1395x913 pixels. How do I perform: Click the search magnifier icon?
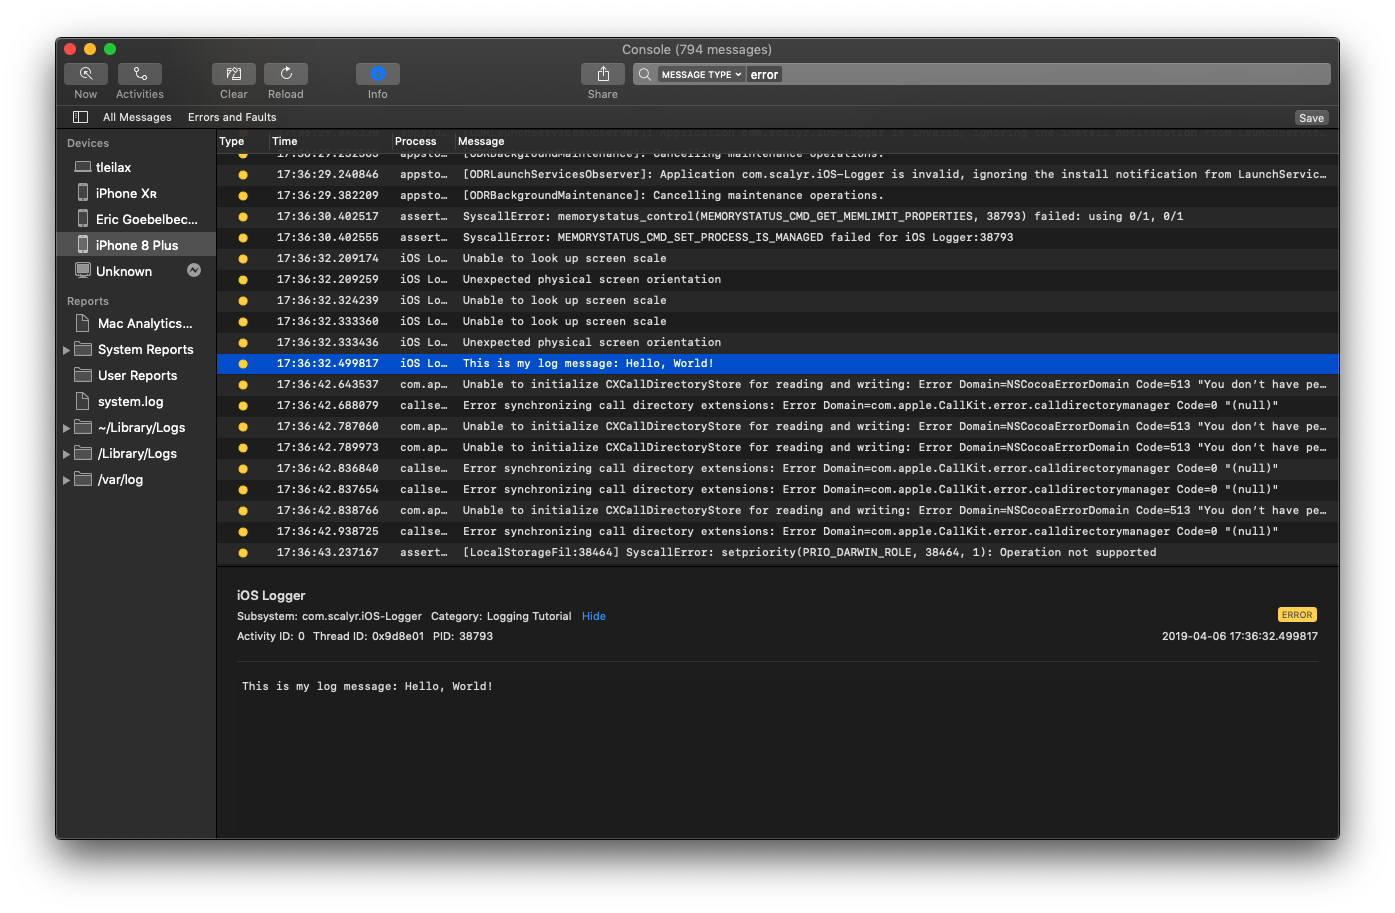(x=645, y=75)
